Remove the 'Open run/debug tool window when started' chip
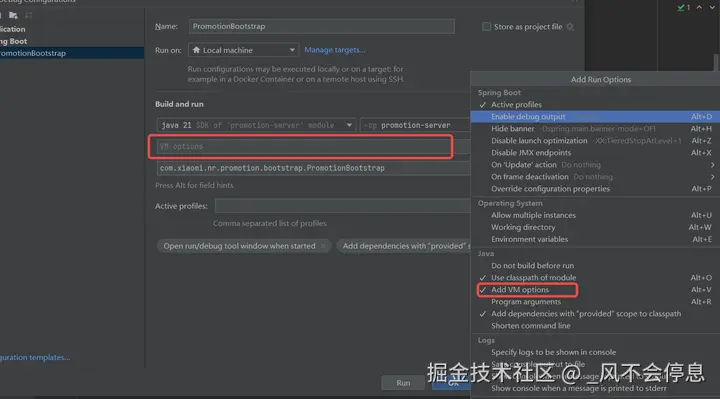 pos(323,246)
